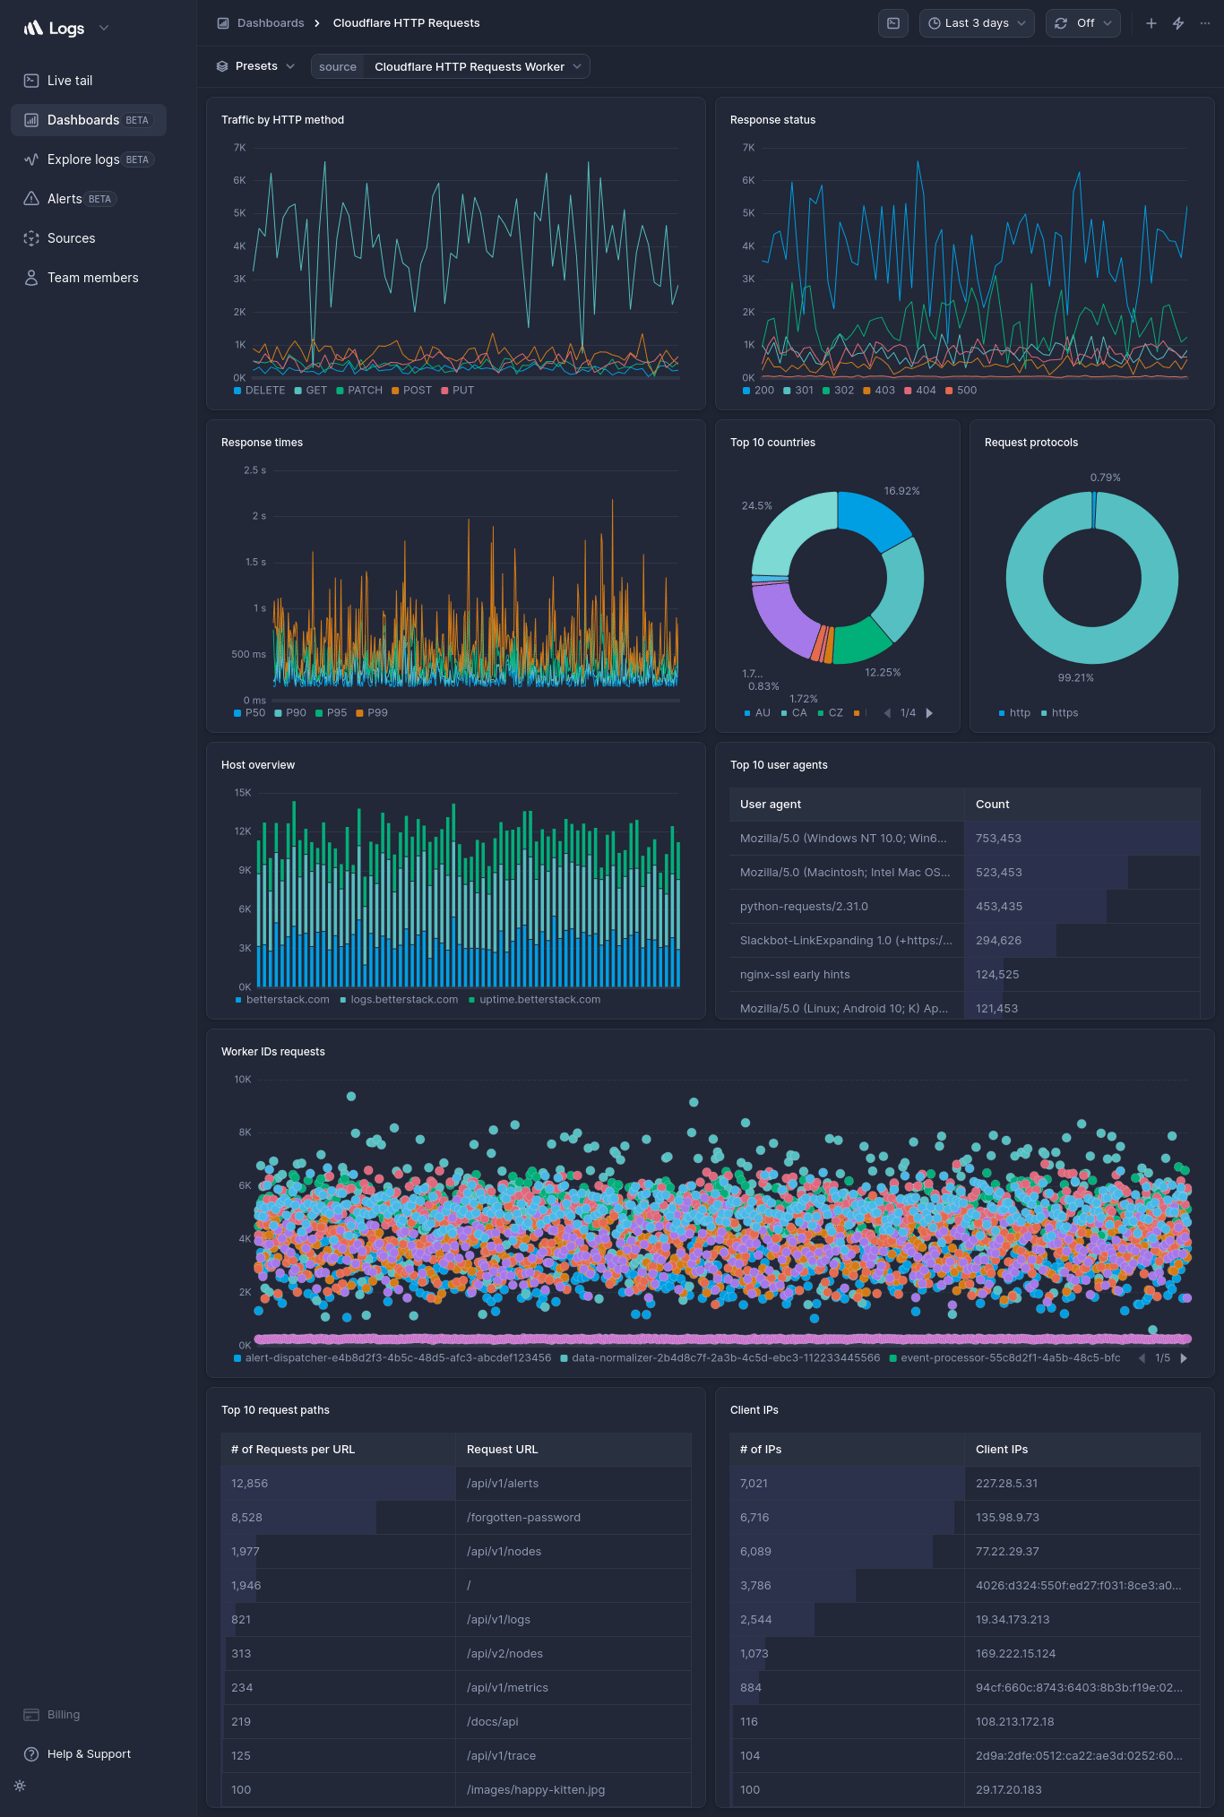
Task: Click the Billing card icon
Action: (31, 1714)
